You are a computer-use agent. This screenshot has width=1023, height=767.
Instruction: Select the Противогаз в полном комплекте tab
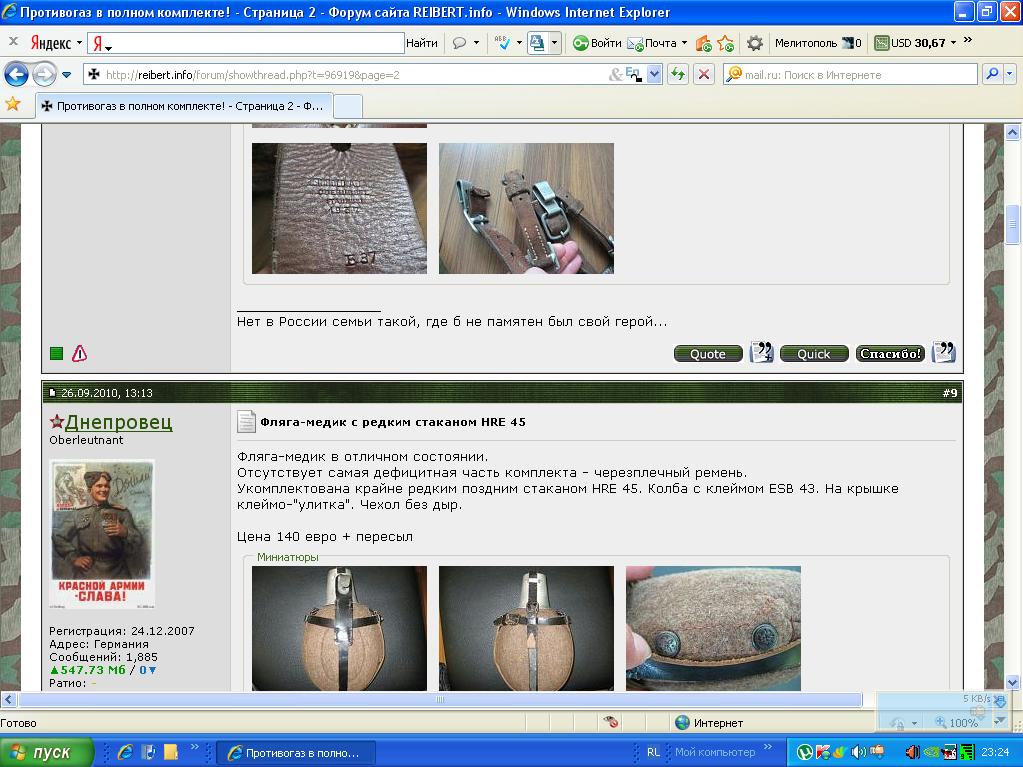pyautogui.click(x=184, y=106)
